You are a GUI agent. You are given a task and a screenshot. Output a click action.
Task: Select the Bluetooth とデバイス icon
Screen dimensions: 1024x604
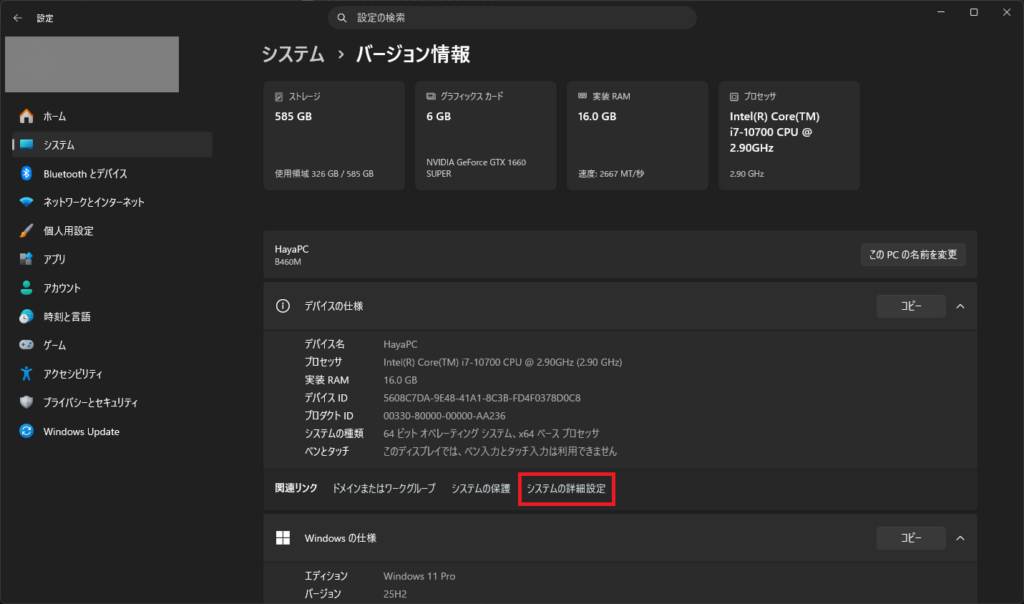point(26,173)
